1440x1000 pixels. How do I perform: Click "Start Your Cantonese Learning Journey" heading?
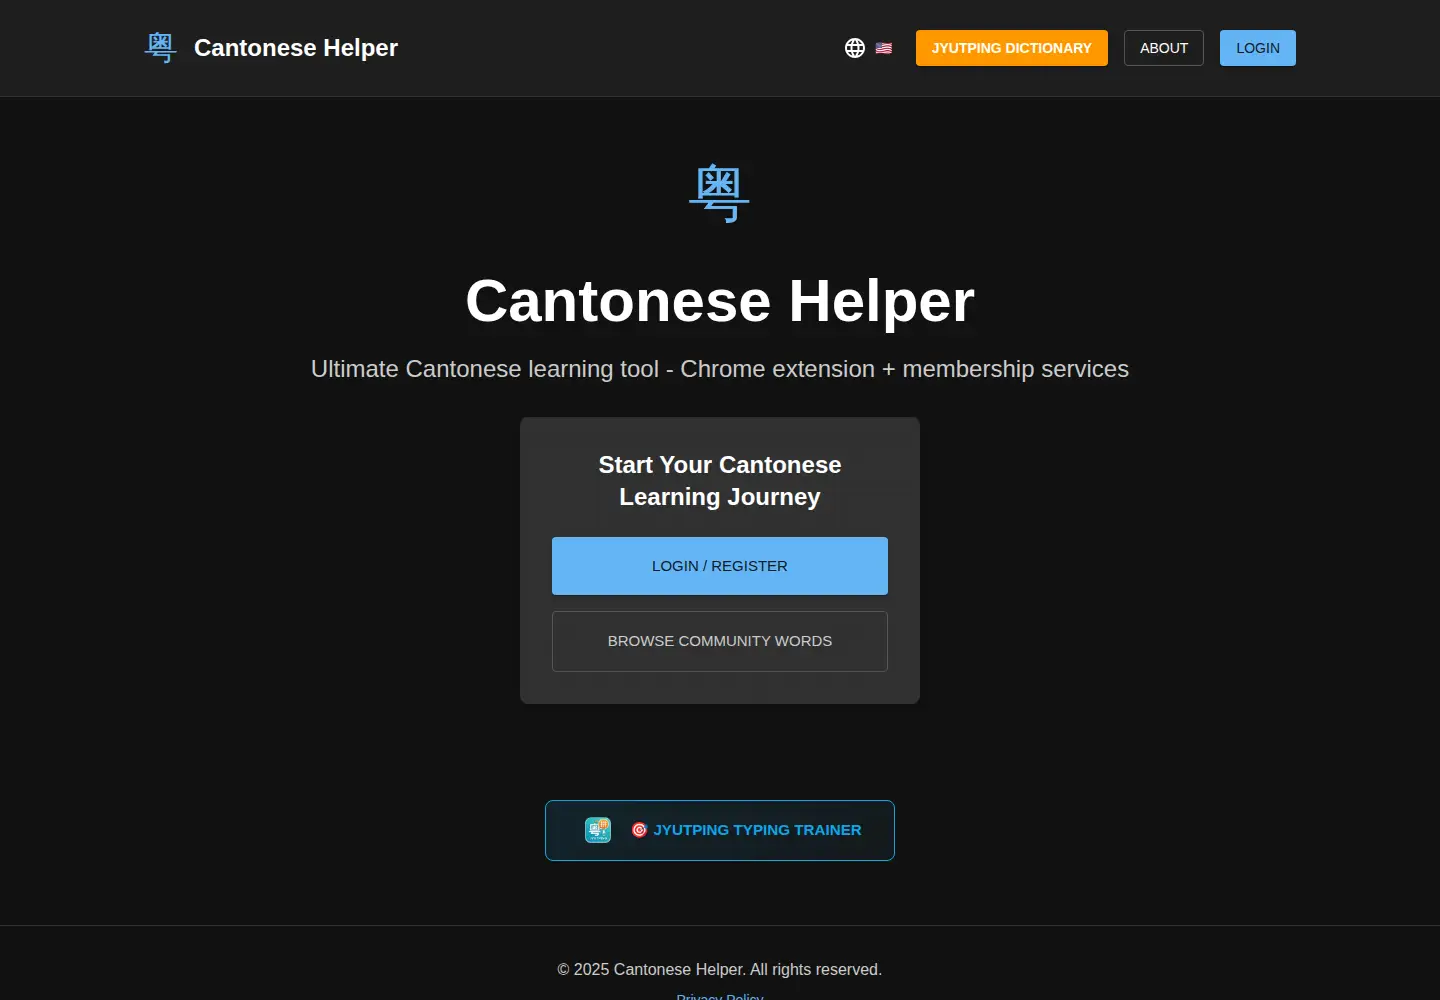point(720,481)
